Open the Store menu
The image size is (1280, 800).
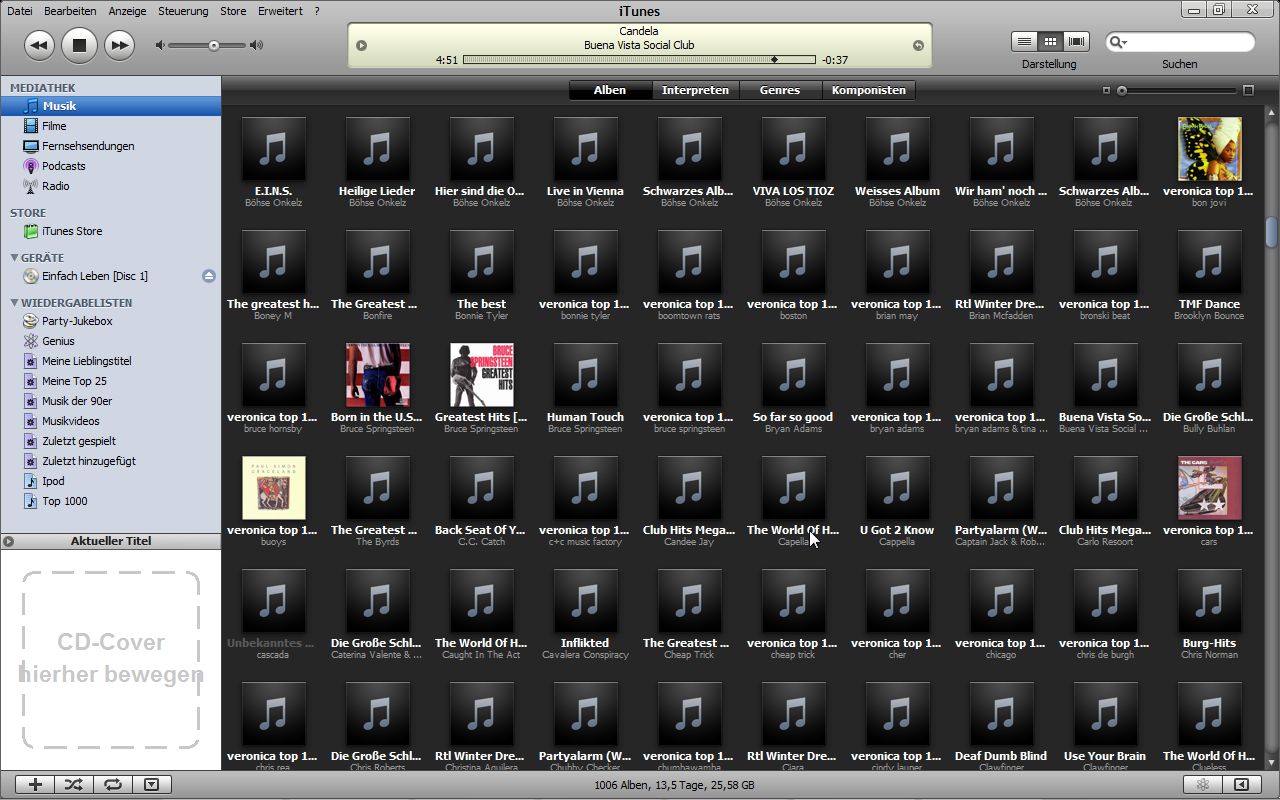tap(233, 11)
